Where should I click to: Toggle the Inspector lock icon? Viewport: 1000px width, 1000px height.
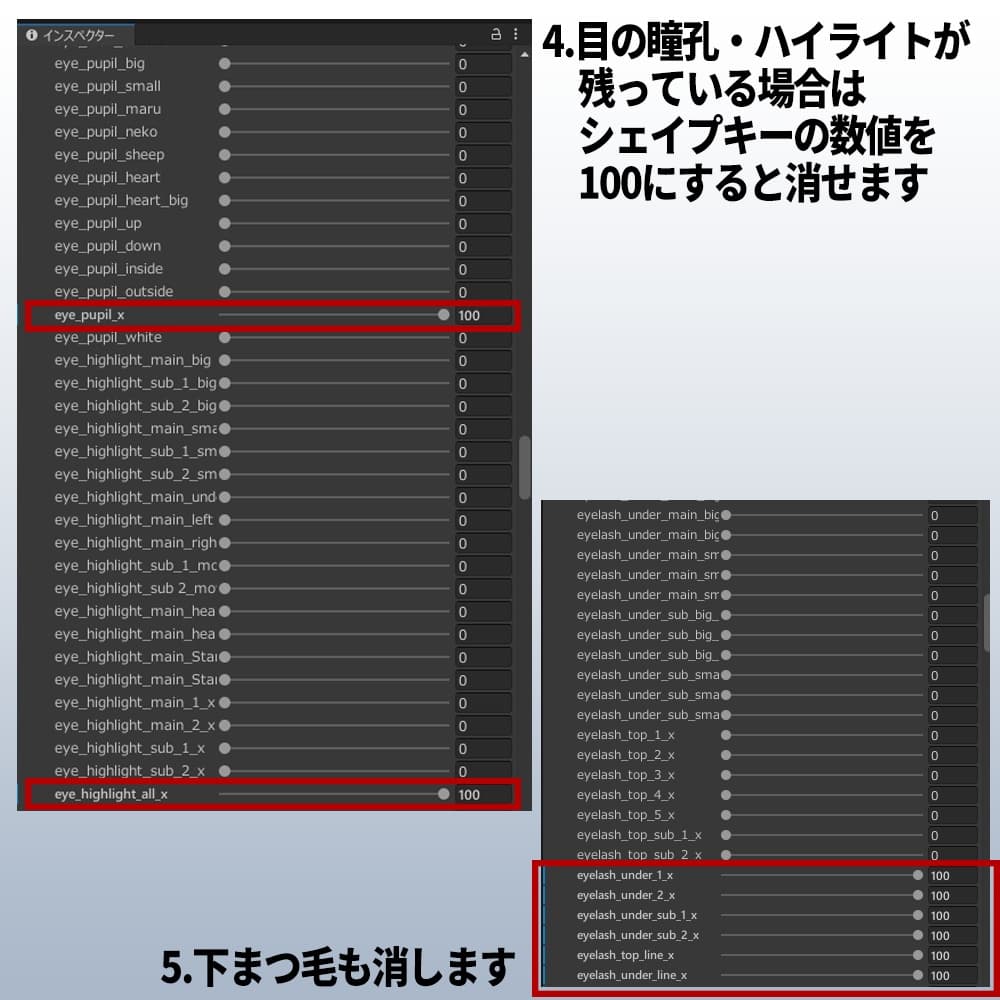[x=498, y=33]
